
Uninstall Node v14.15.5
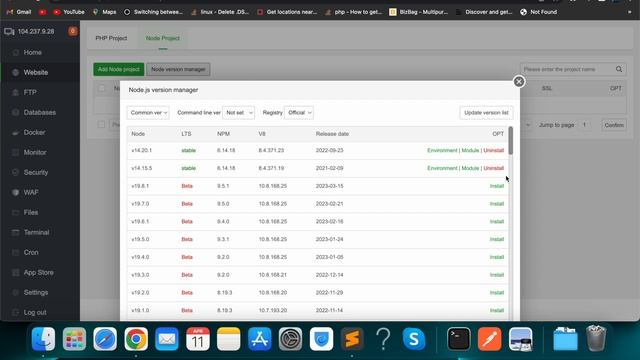pyautogui.click(x=493, y=168)
